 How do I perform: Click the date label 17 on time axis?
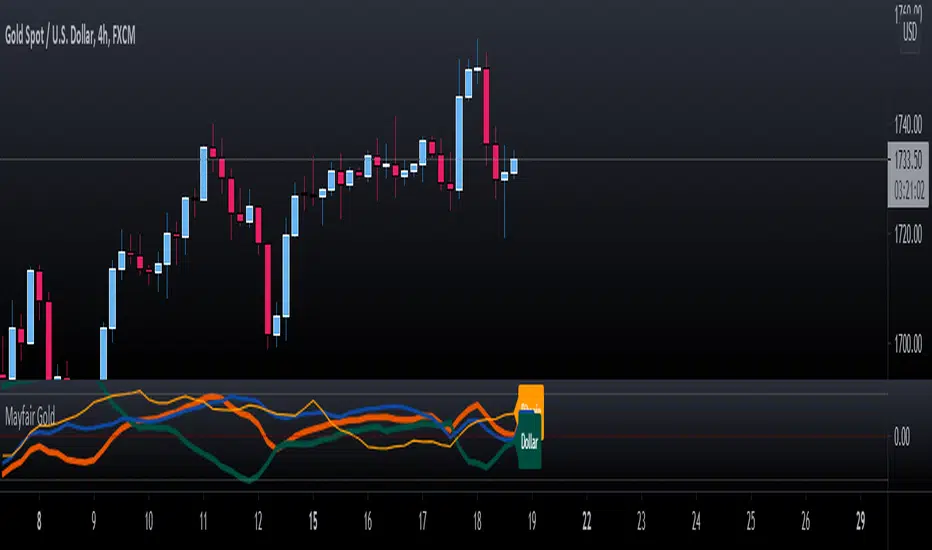point(423,521)
